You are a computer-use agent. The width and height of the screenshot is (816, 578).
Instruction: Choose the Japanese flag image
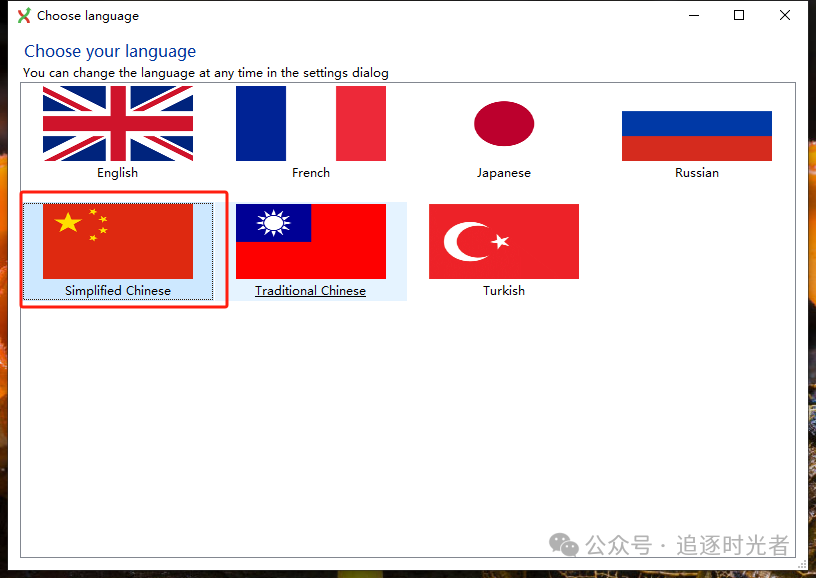[504, 124]
